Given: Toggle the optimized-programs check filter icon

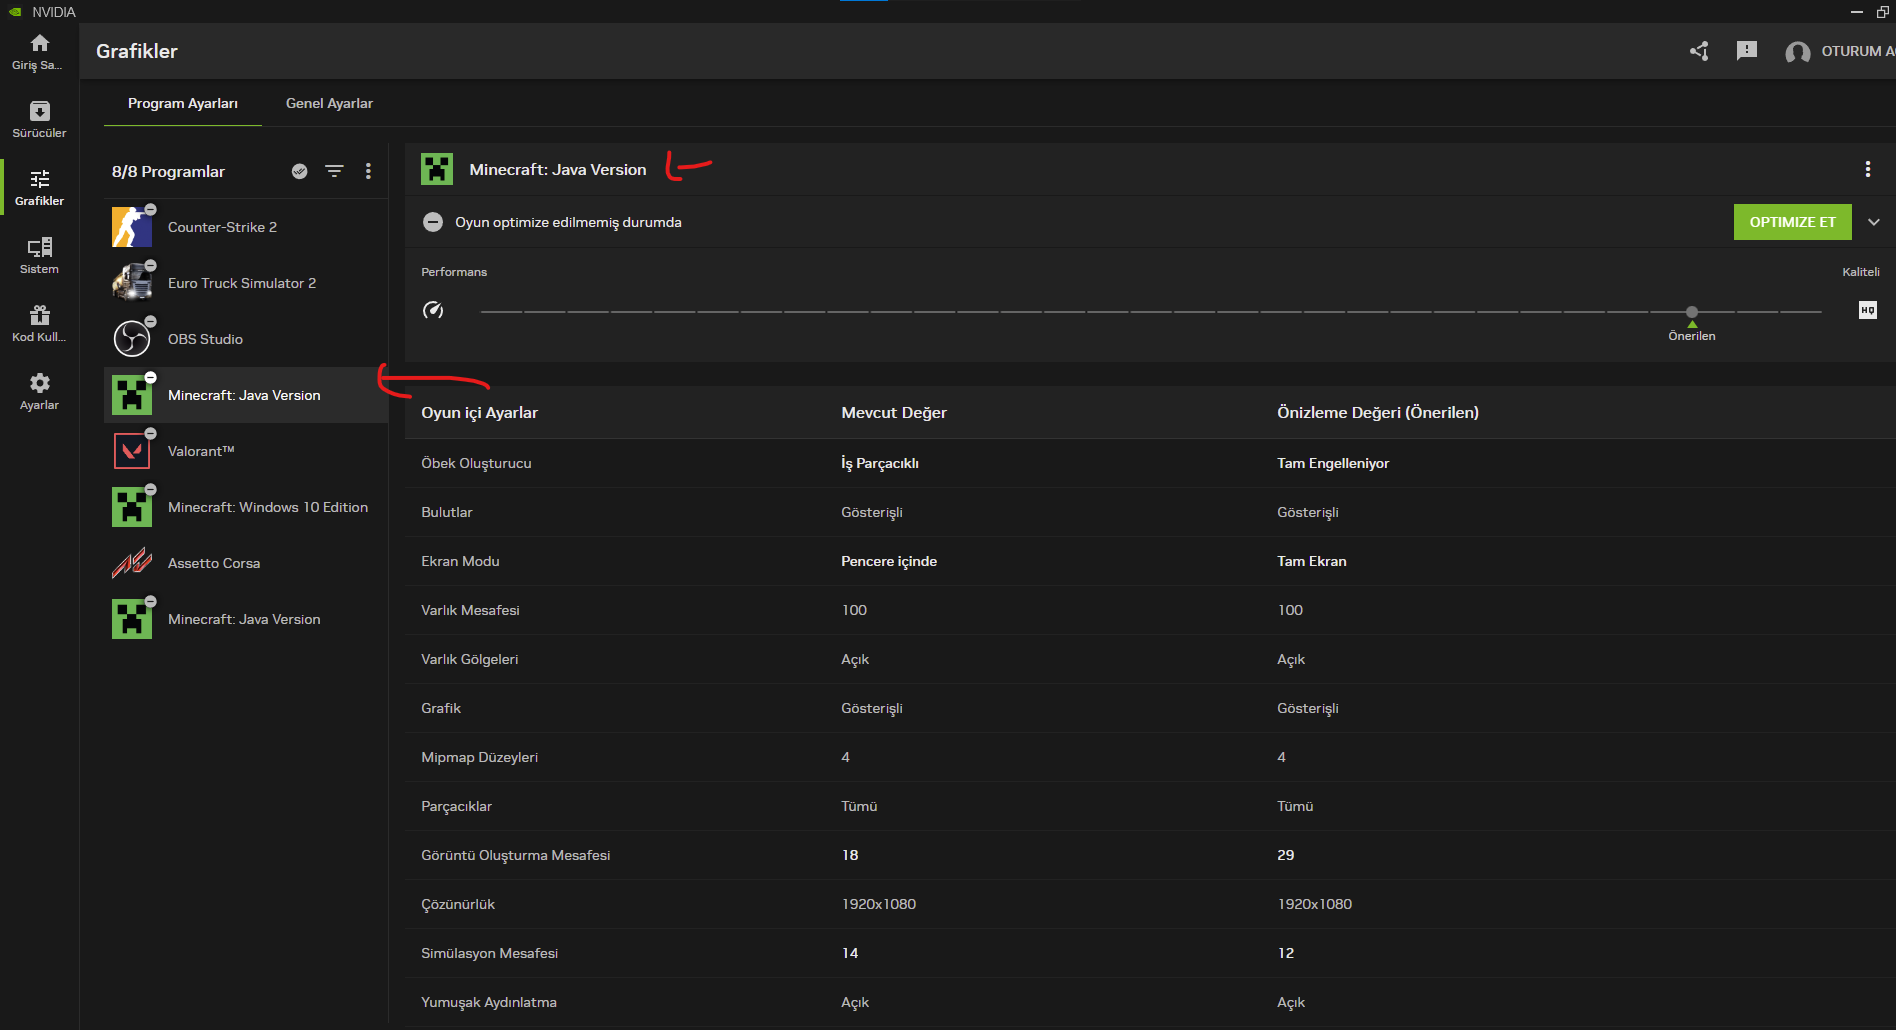Looking at the screenshot, I should 299,171.
